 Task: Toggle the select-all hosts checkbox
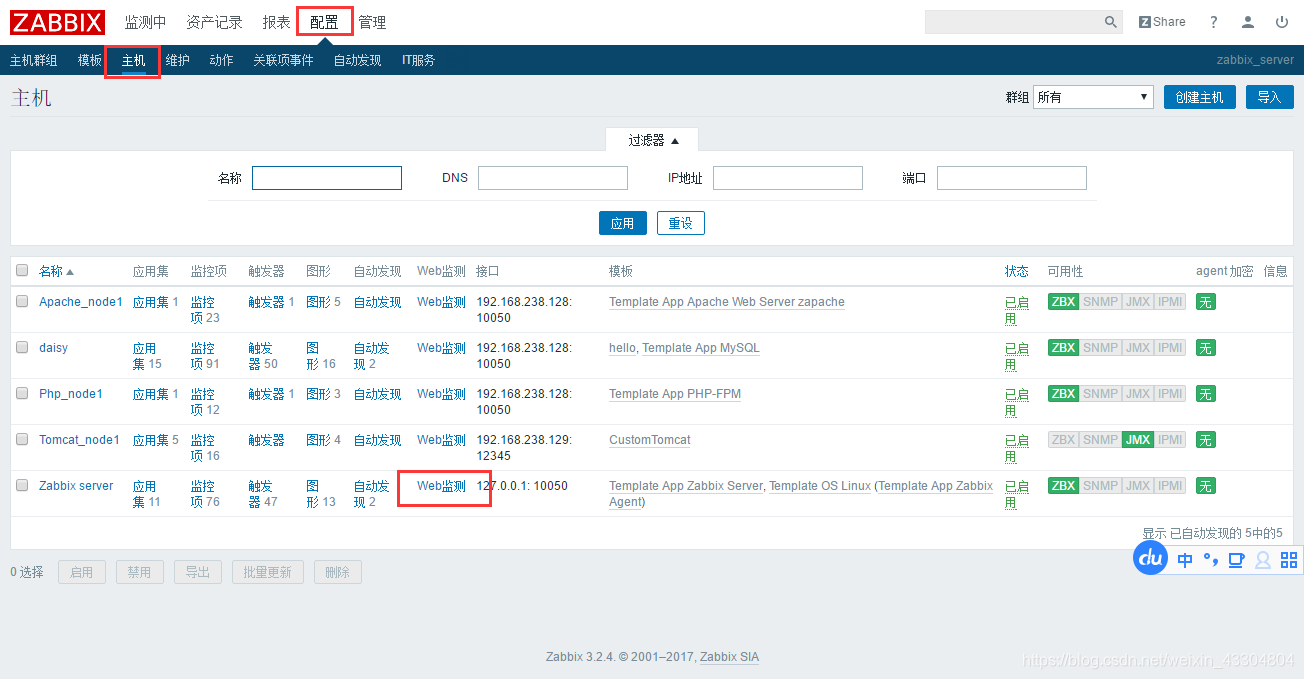(x=22, y=270)
